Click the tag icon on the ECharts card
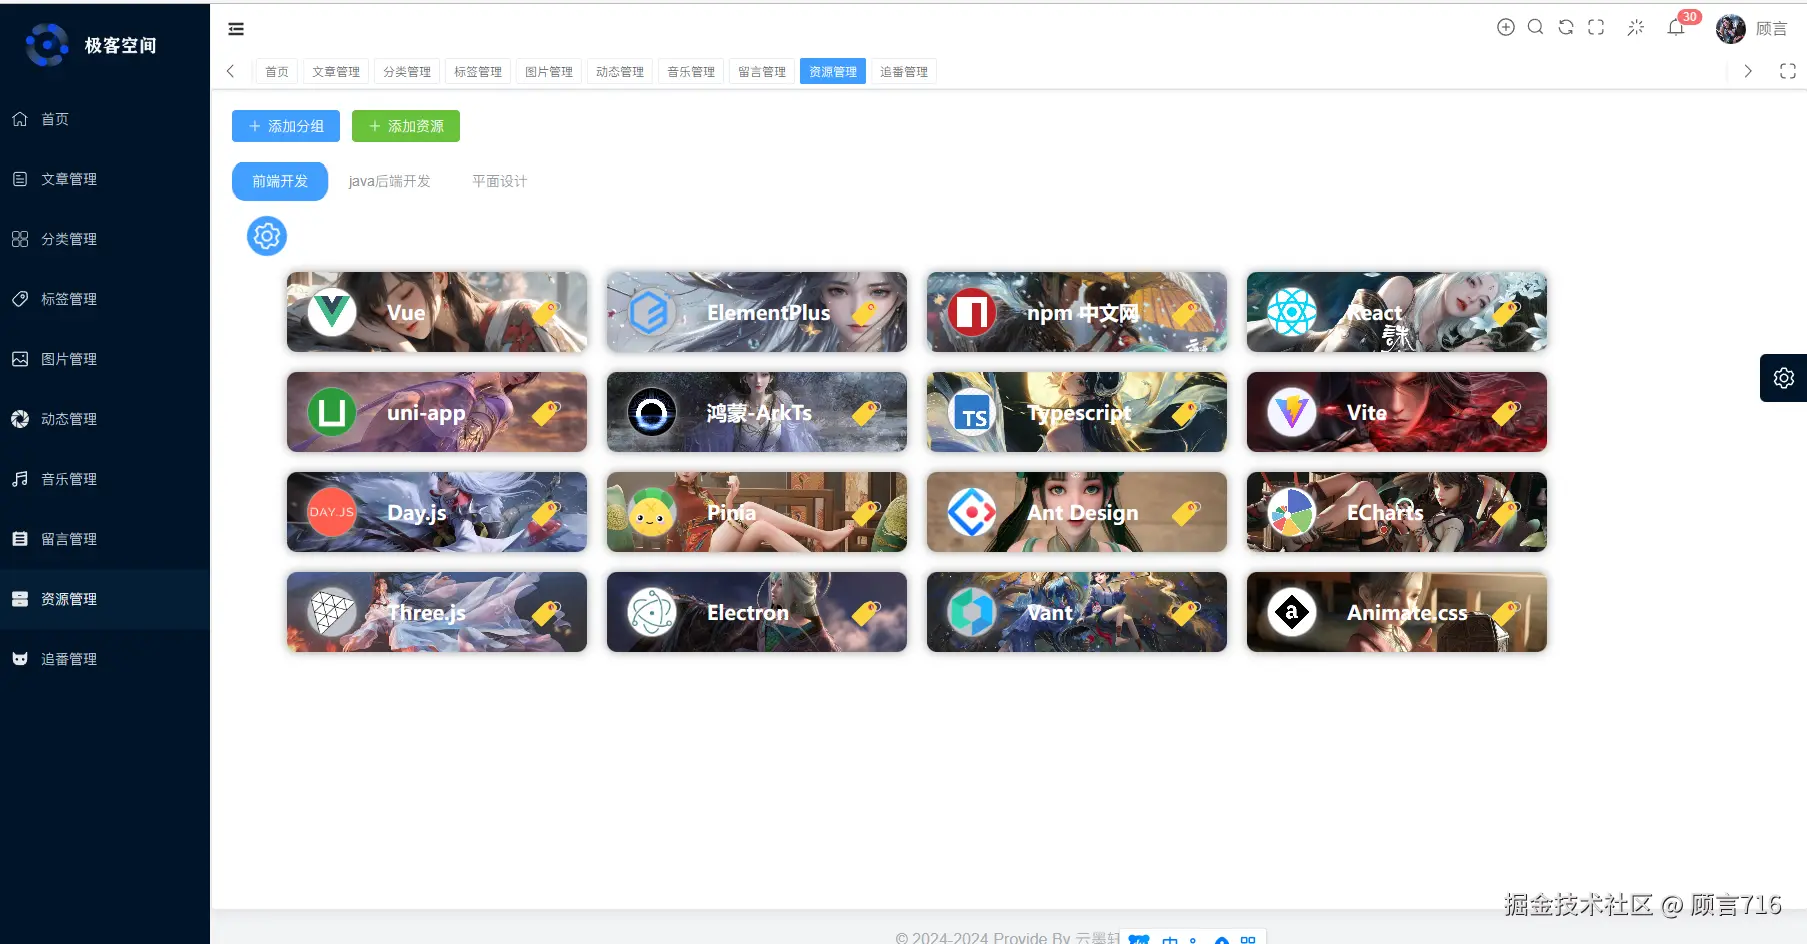 1506,513
